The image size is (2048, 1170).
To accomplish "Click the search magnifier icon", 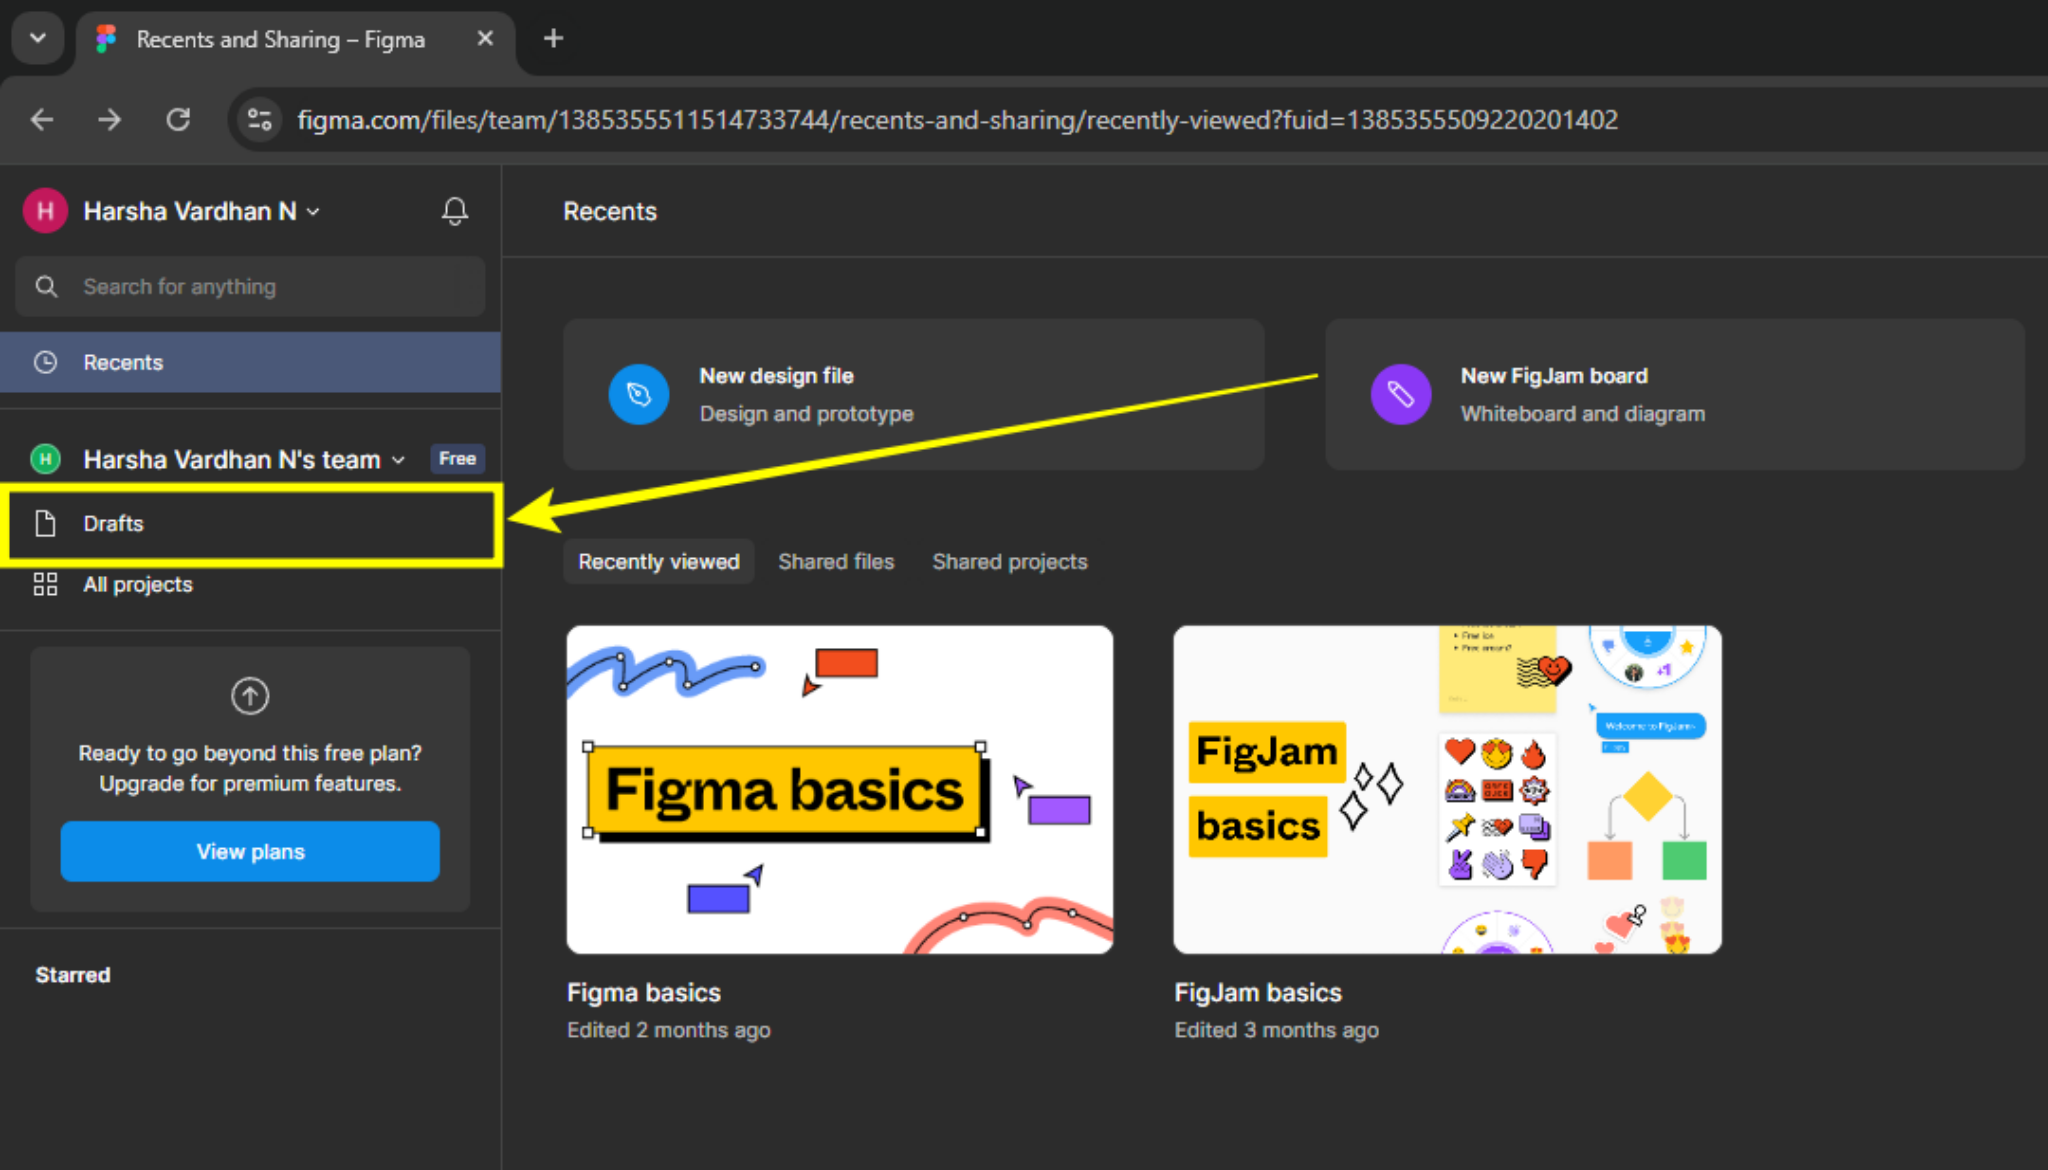I will (46, 287).
